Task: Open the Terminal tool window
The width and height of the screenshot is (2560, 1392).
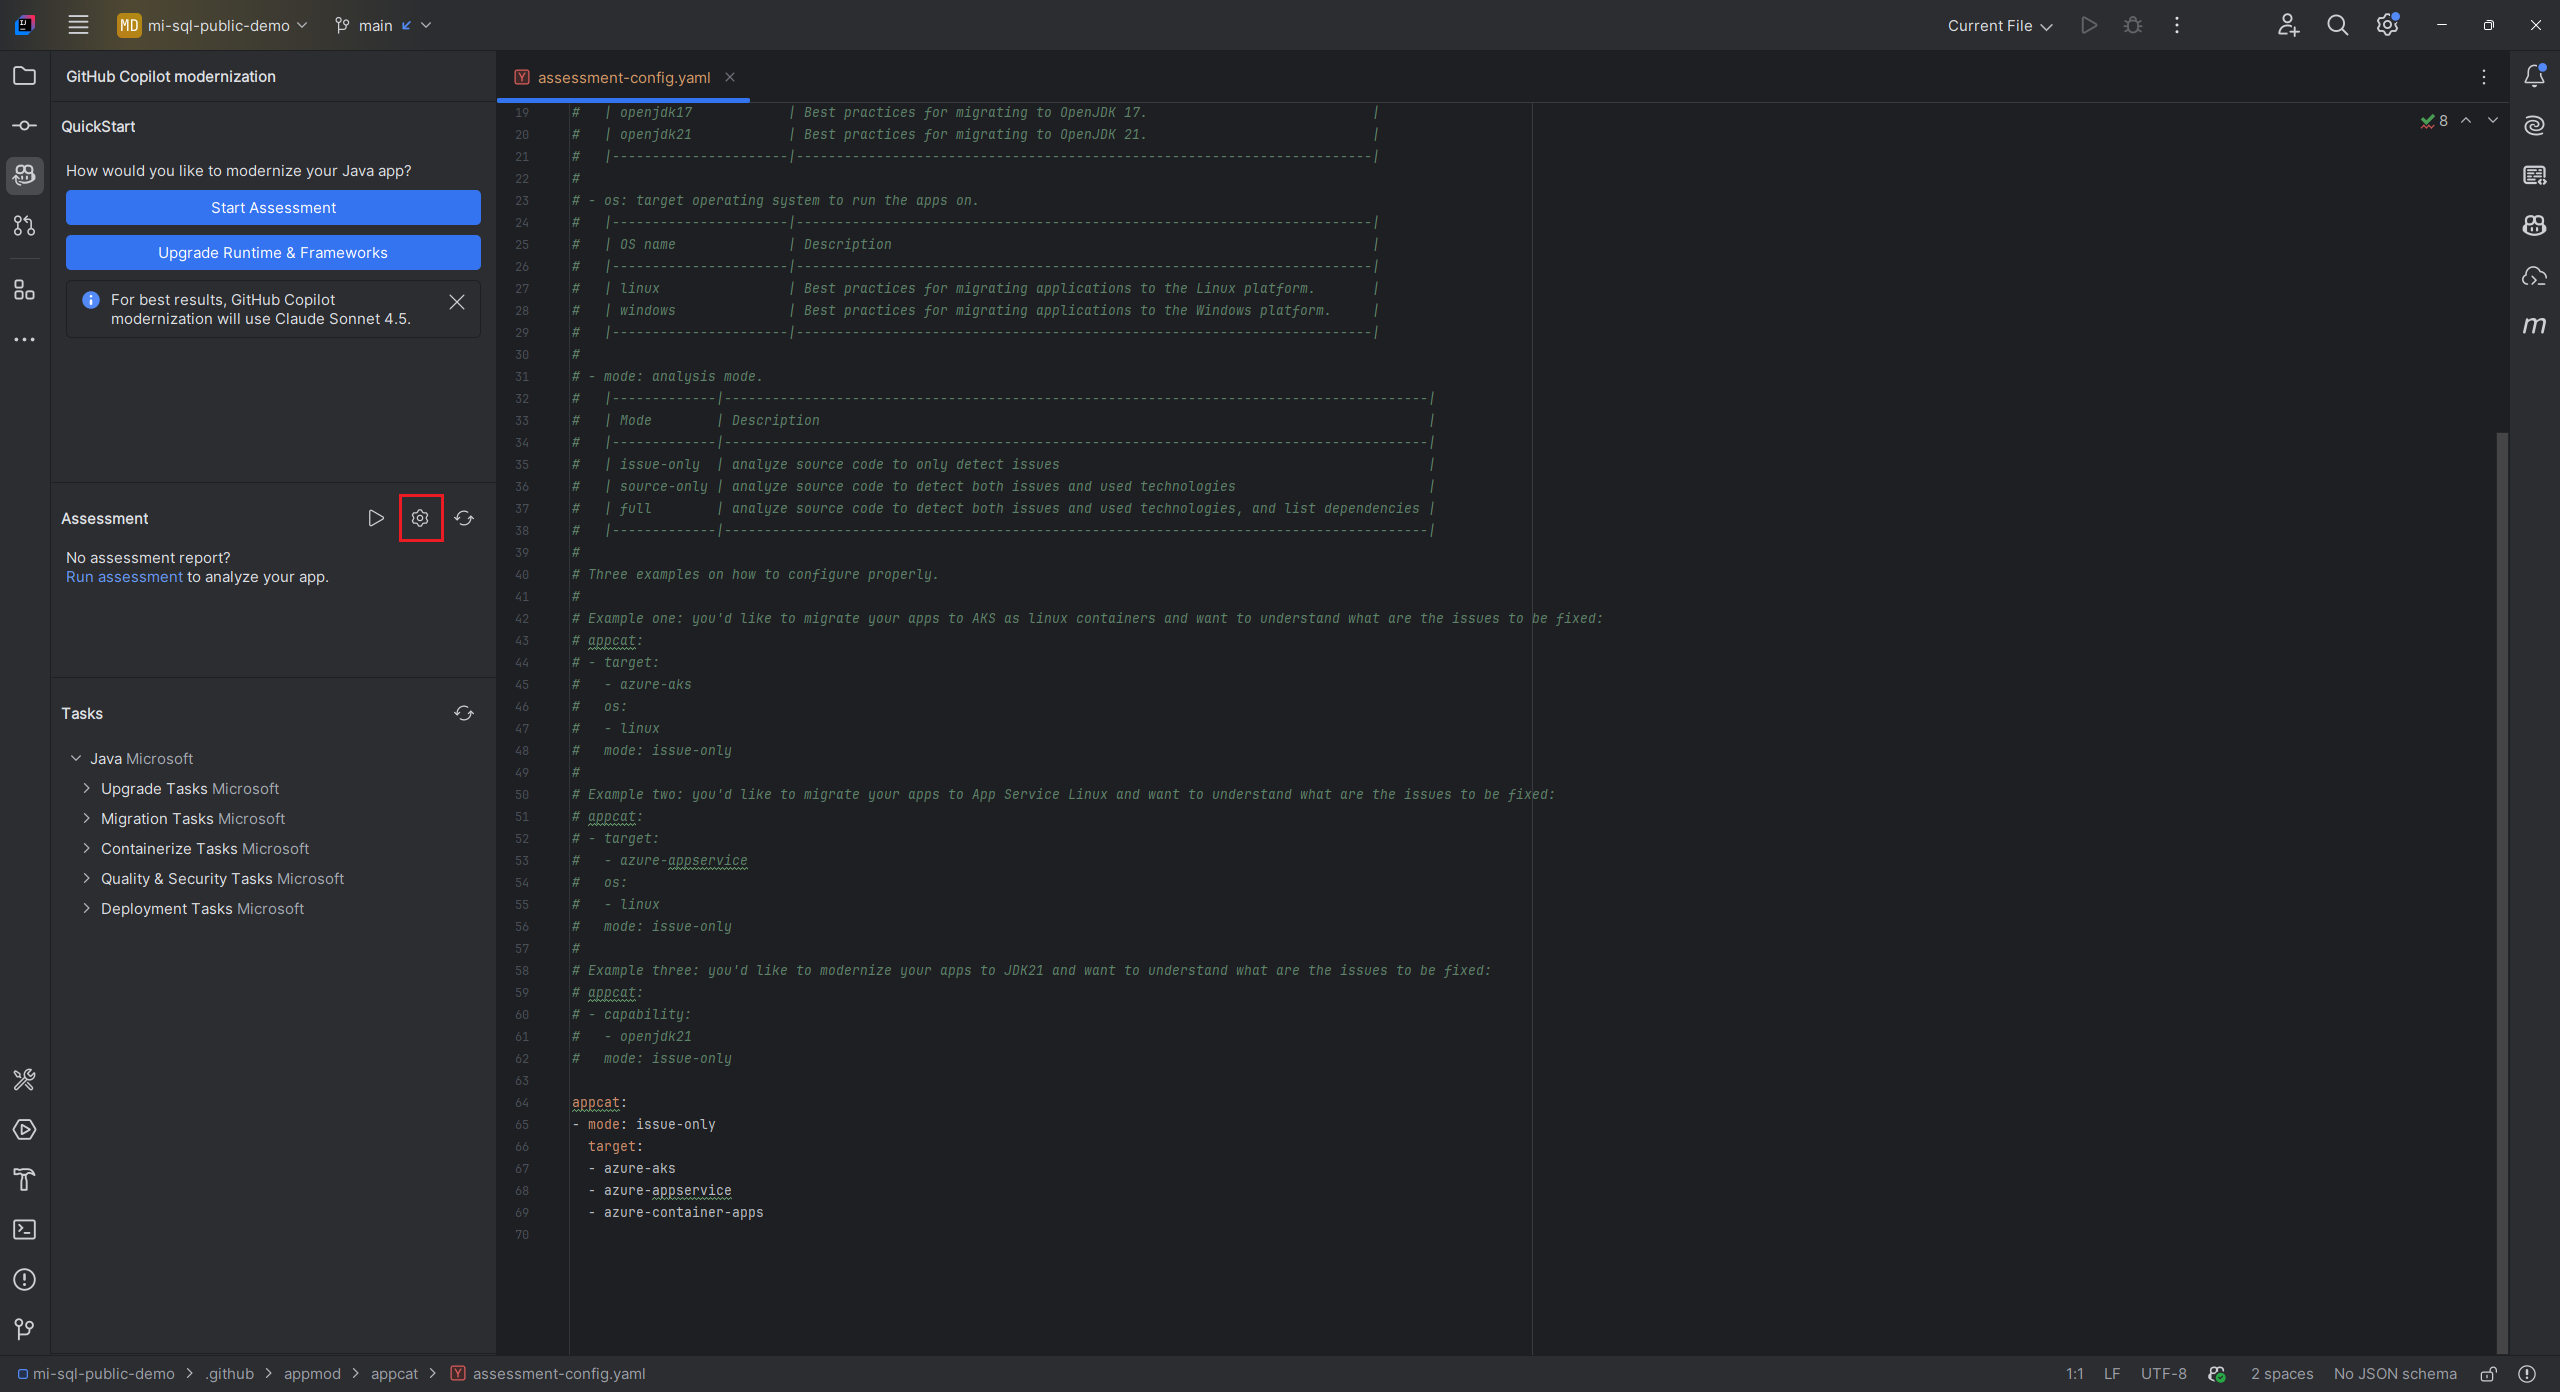Action: tap(24, 1230)
